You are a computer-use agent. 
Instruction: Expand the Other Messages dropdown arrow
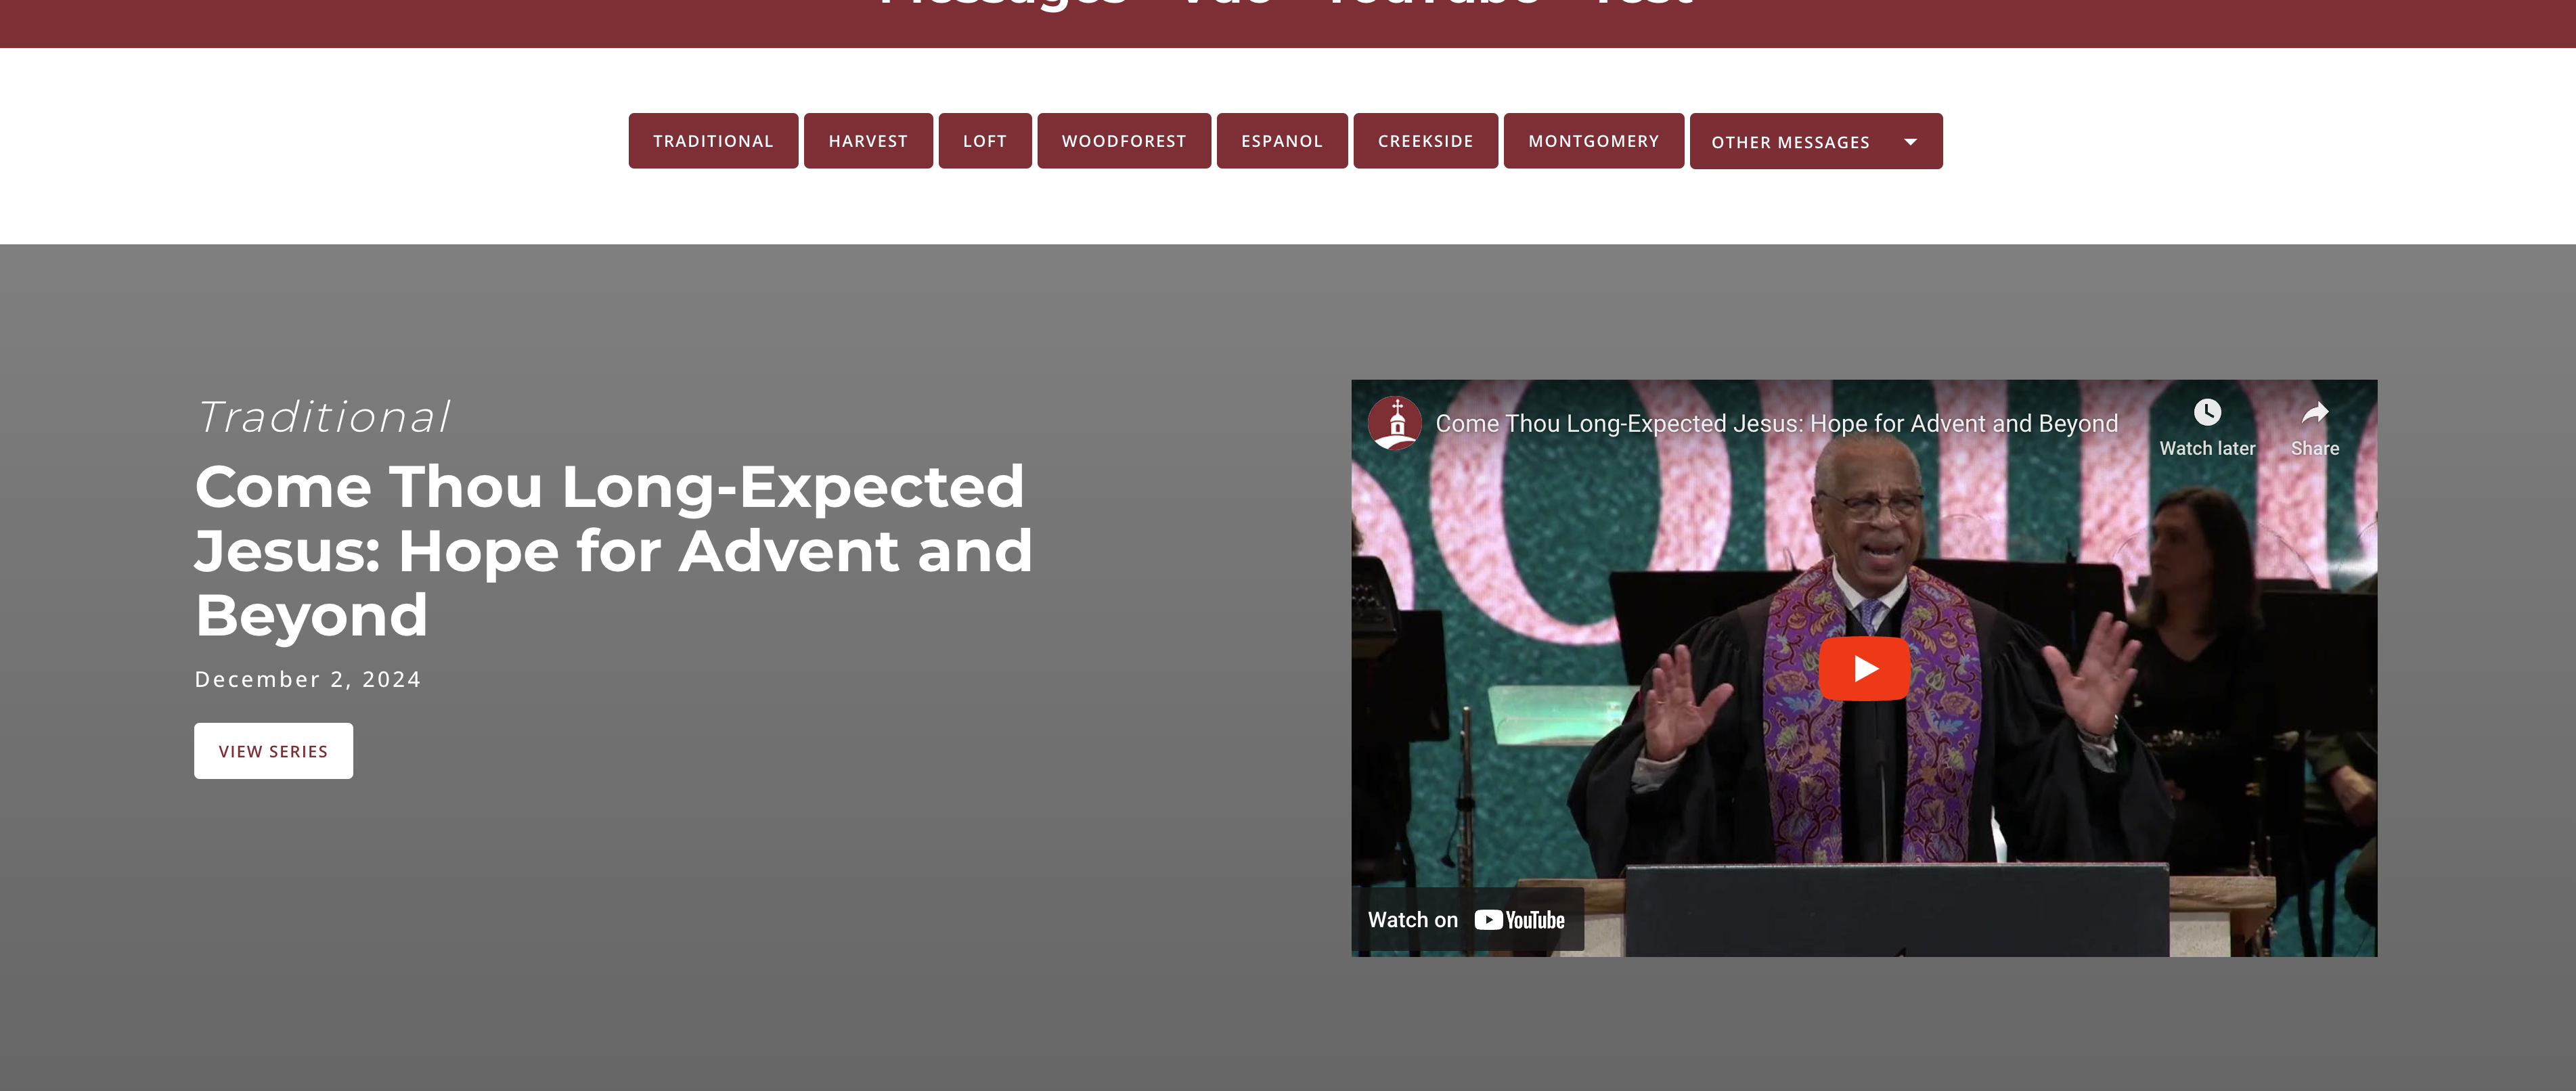pyautogui.click(x=1910, y=142)
